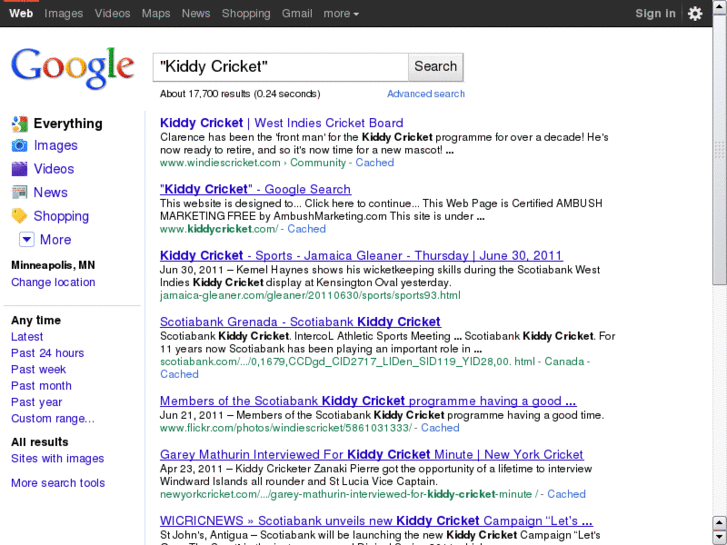Click 'Any time' heading text

click(36, 321)
